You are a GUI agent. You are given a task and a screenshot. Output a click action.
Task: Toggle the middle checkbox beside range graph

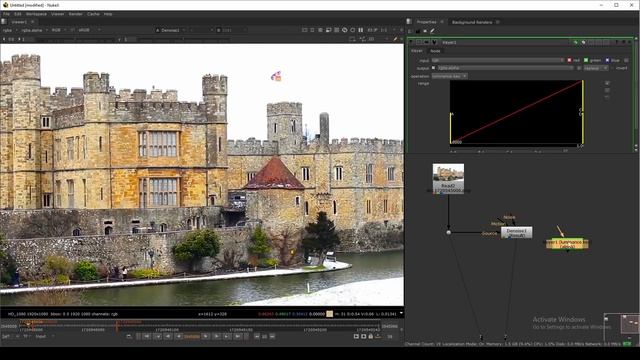click(x=607, y=90)
